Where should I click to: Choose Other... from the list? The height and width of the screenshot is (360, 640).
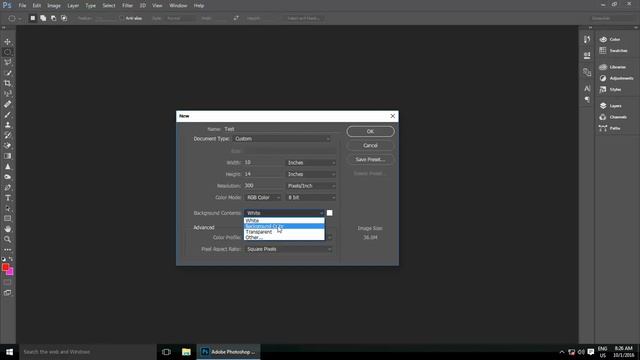(284, 237)
